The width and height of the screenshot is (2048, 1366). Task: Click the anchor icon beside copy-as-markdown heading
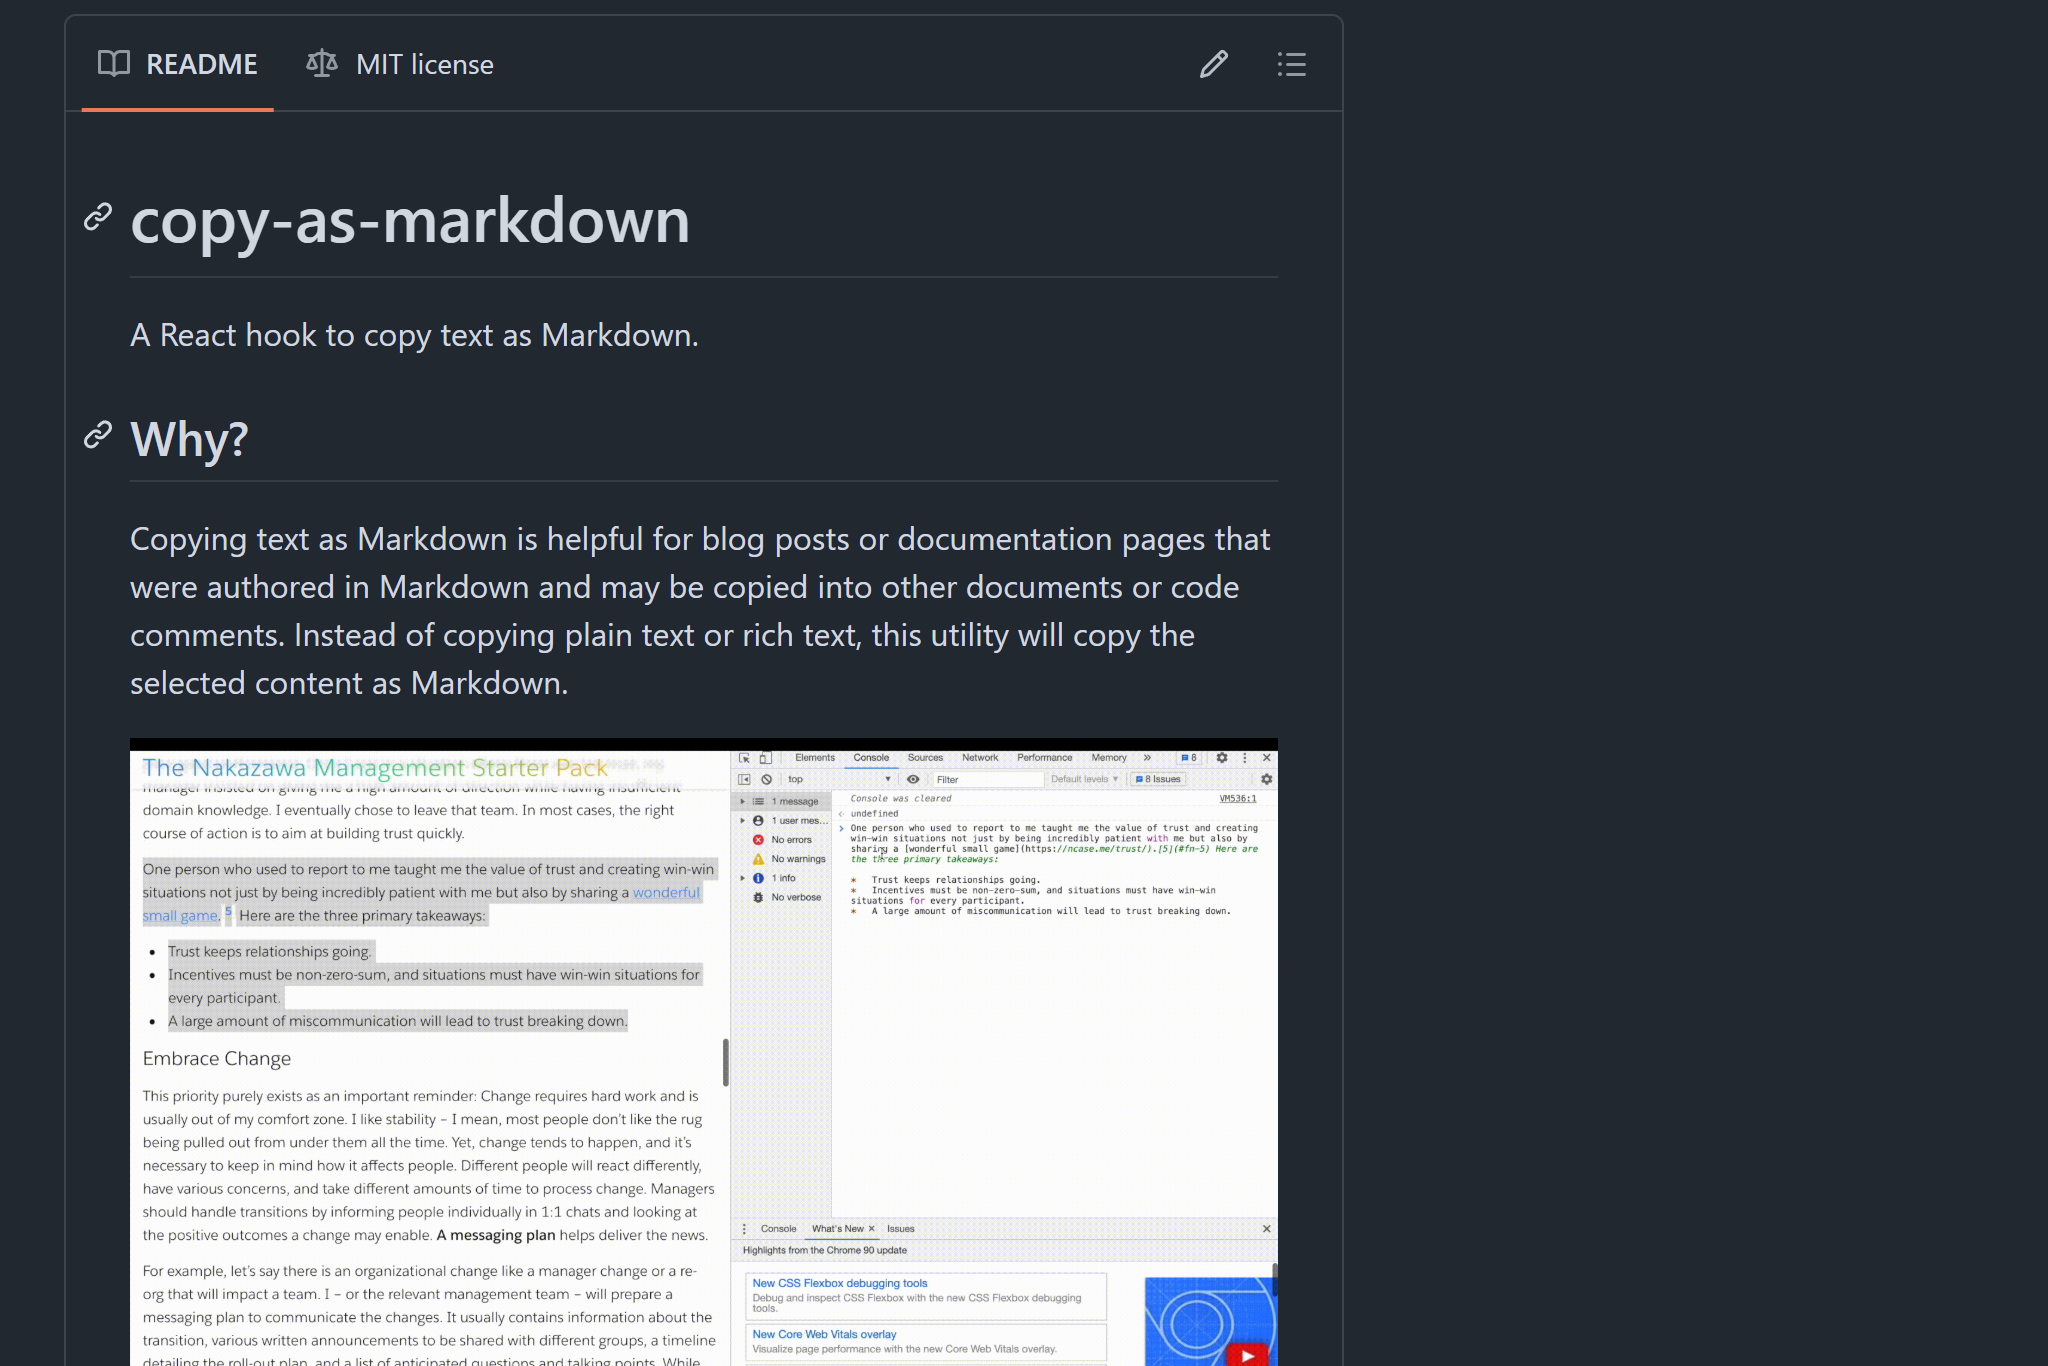(98, 217)
